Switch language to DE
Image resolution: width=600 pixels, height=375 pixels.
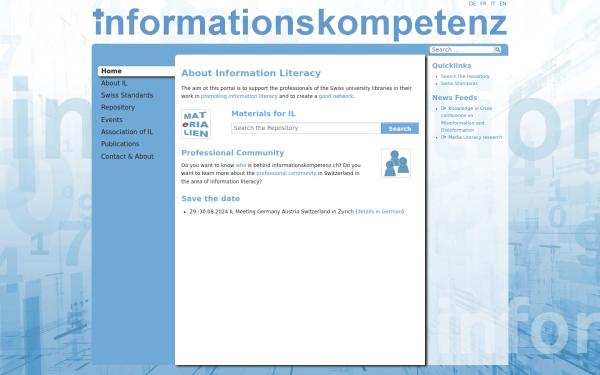[472, 3]
